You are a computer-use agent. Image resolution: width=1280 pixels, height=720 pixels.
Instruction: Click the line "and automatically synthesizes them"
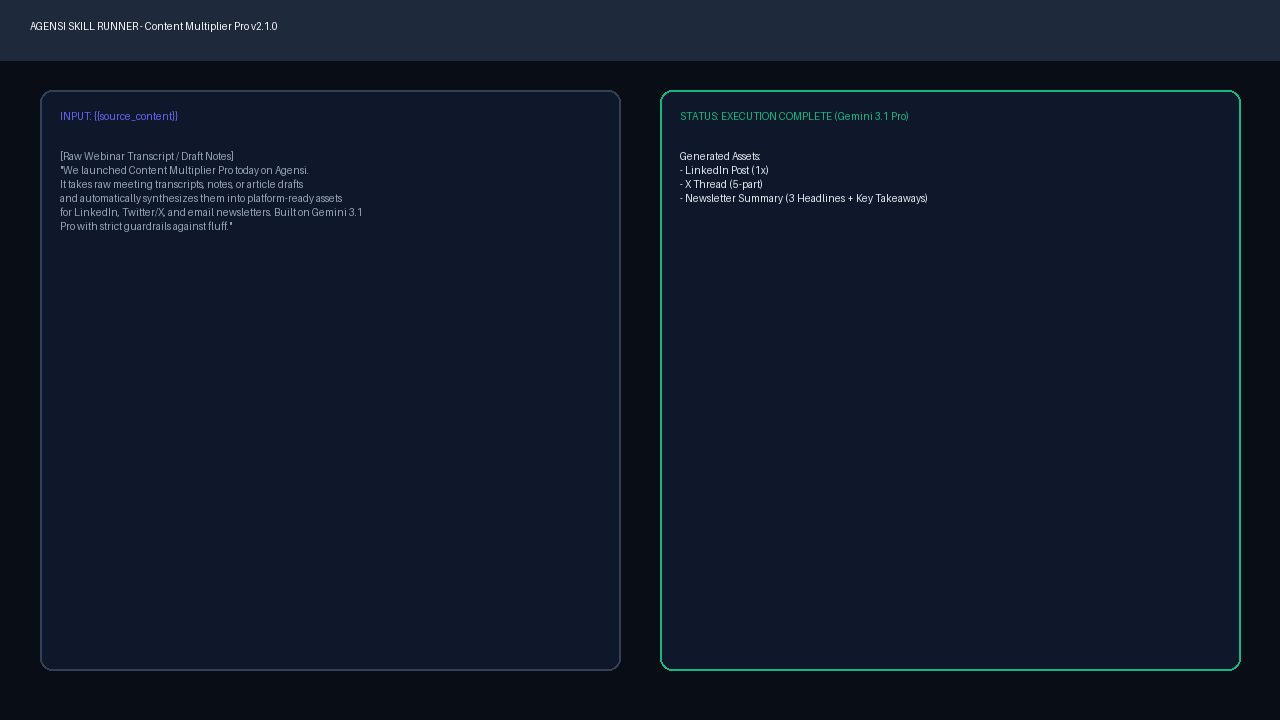[201, 198]
